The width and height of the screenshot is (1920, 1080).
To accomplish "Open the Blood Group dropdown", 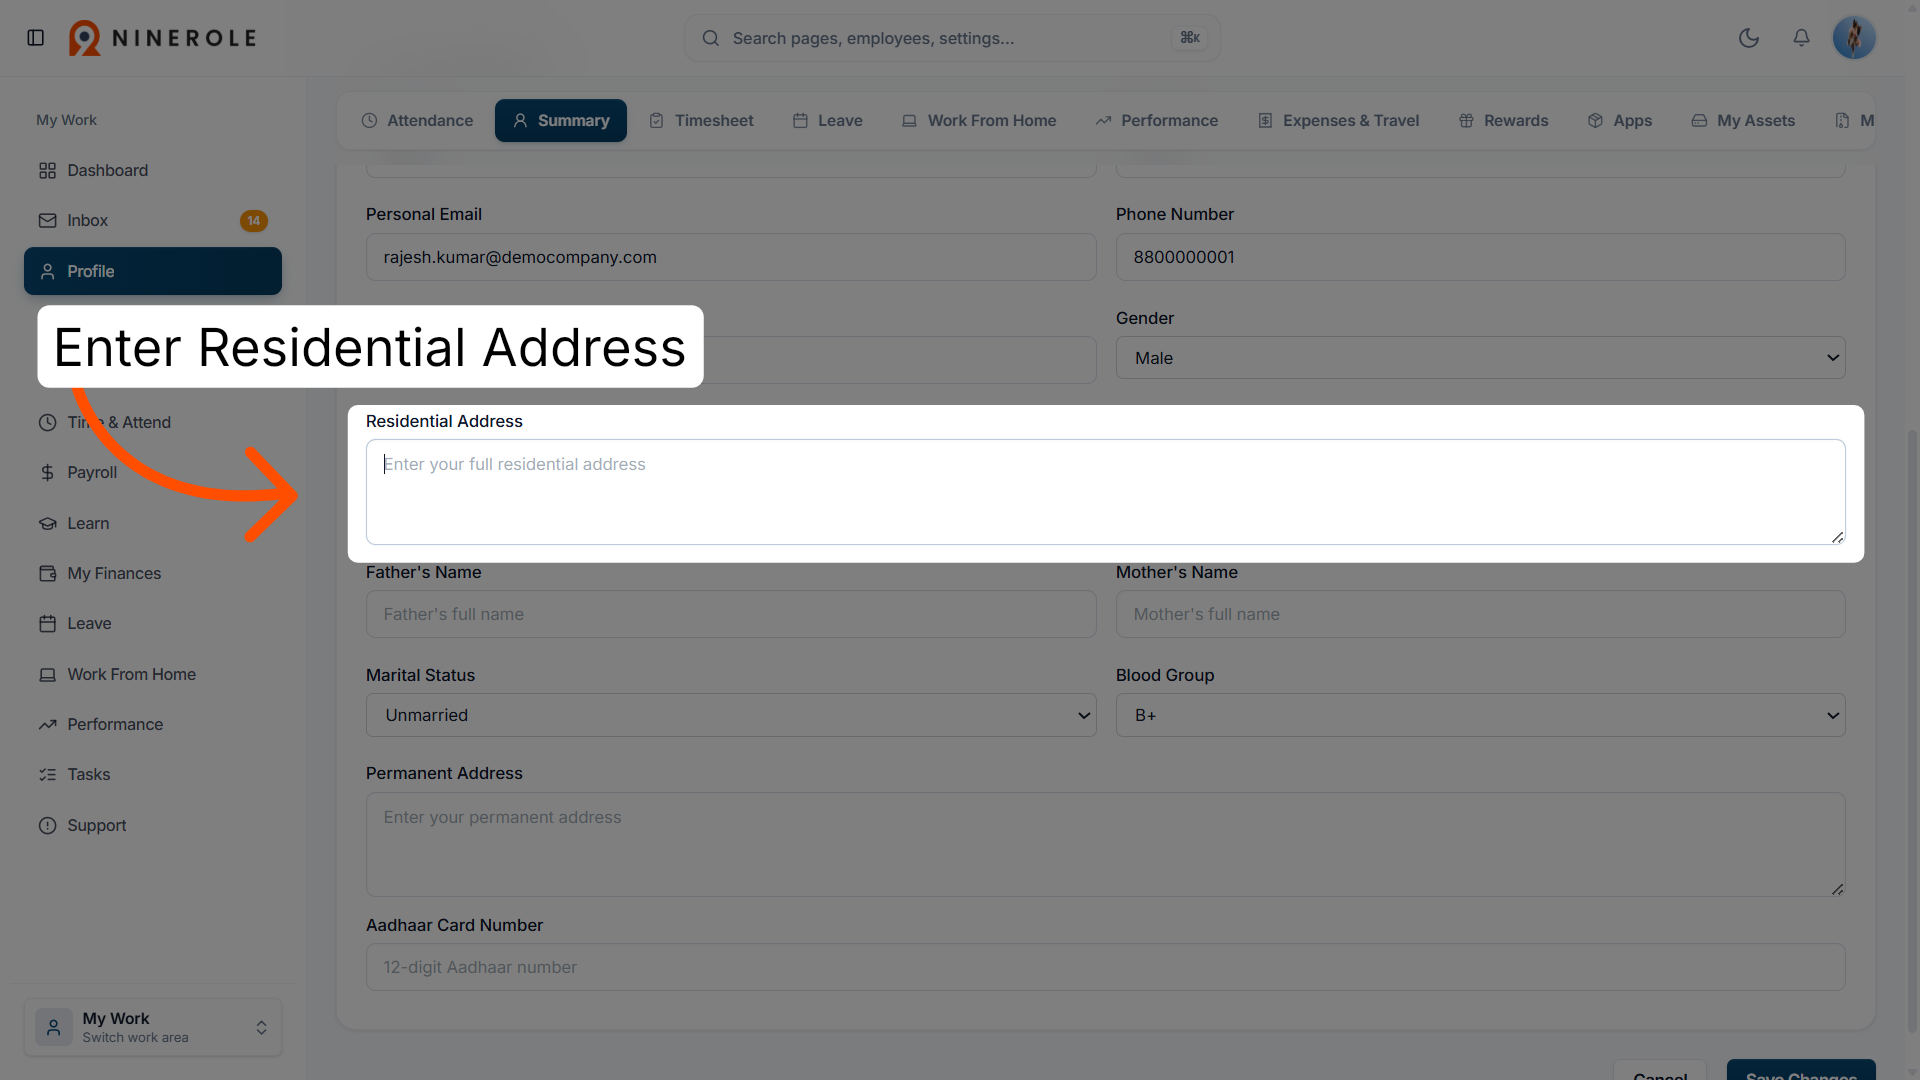I will tap(1480, 715).
